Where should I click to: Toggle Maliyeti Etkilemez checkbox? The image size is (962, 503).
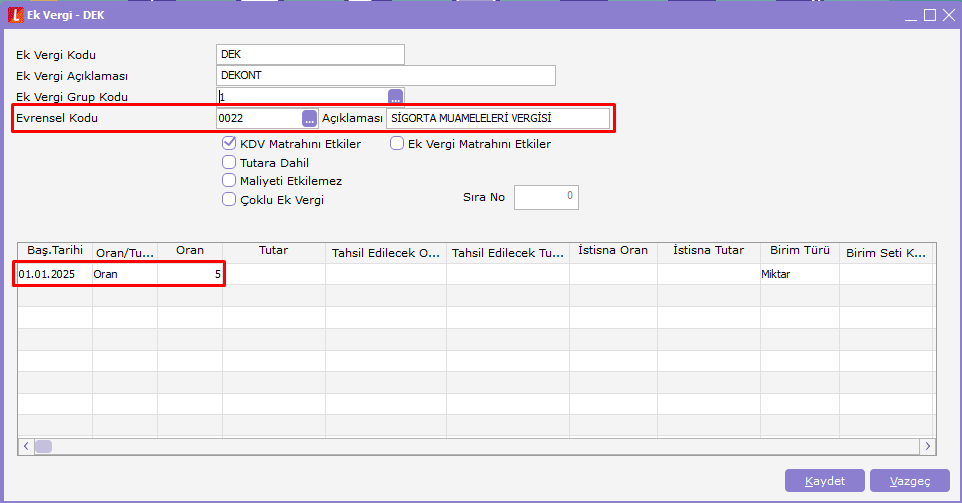[229, 181]
